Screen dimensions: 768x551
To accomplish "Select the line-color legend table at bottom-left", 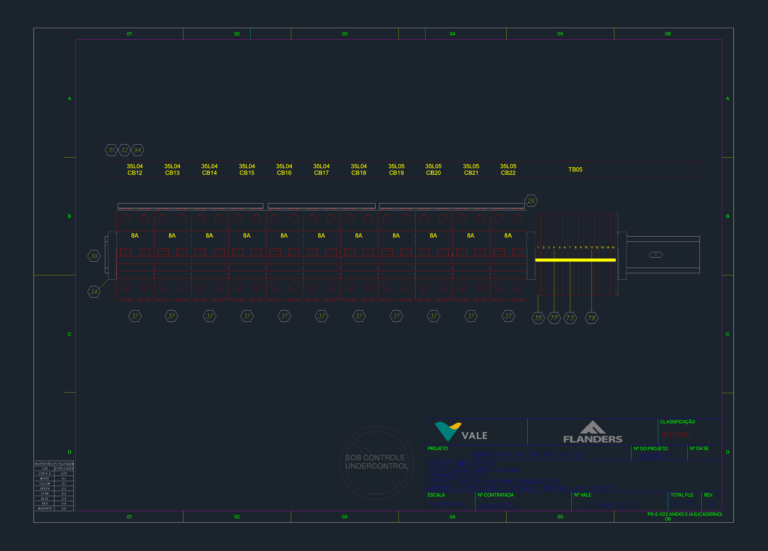I will click(54, 486).
